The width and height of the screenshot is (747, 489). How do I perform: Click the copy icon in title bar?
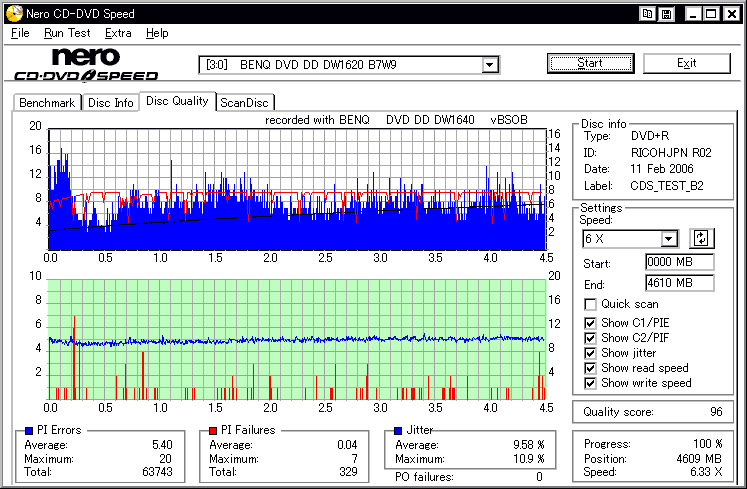point(647,14)
